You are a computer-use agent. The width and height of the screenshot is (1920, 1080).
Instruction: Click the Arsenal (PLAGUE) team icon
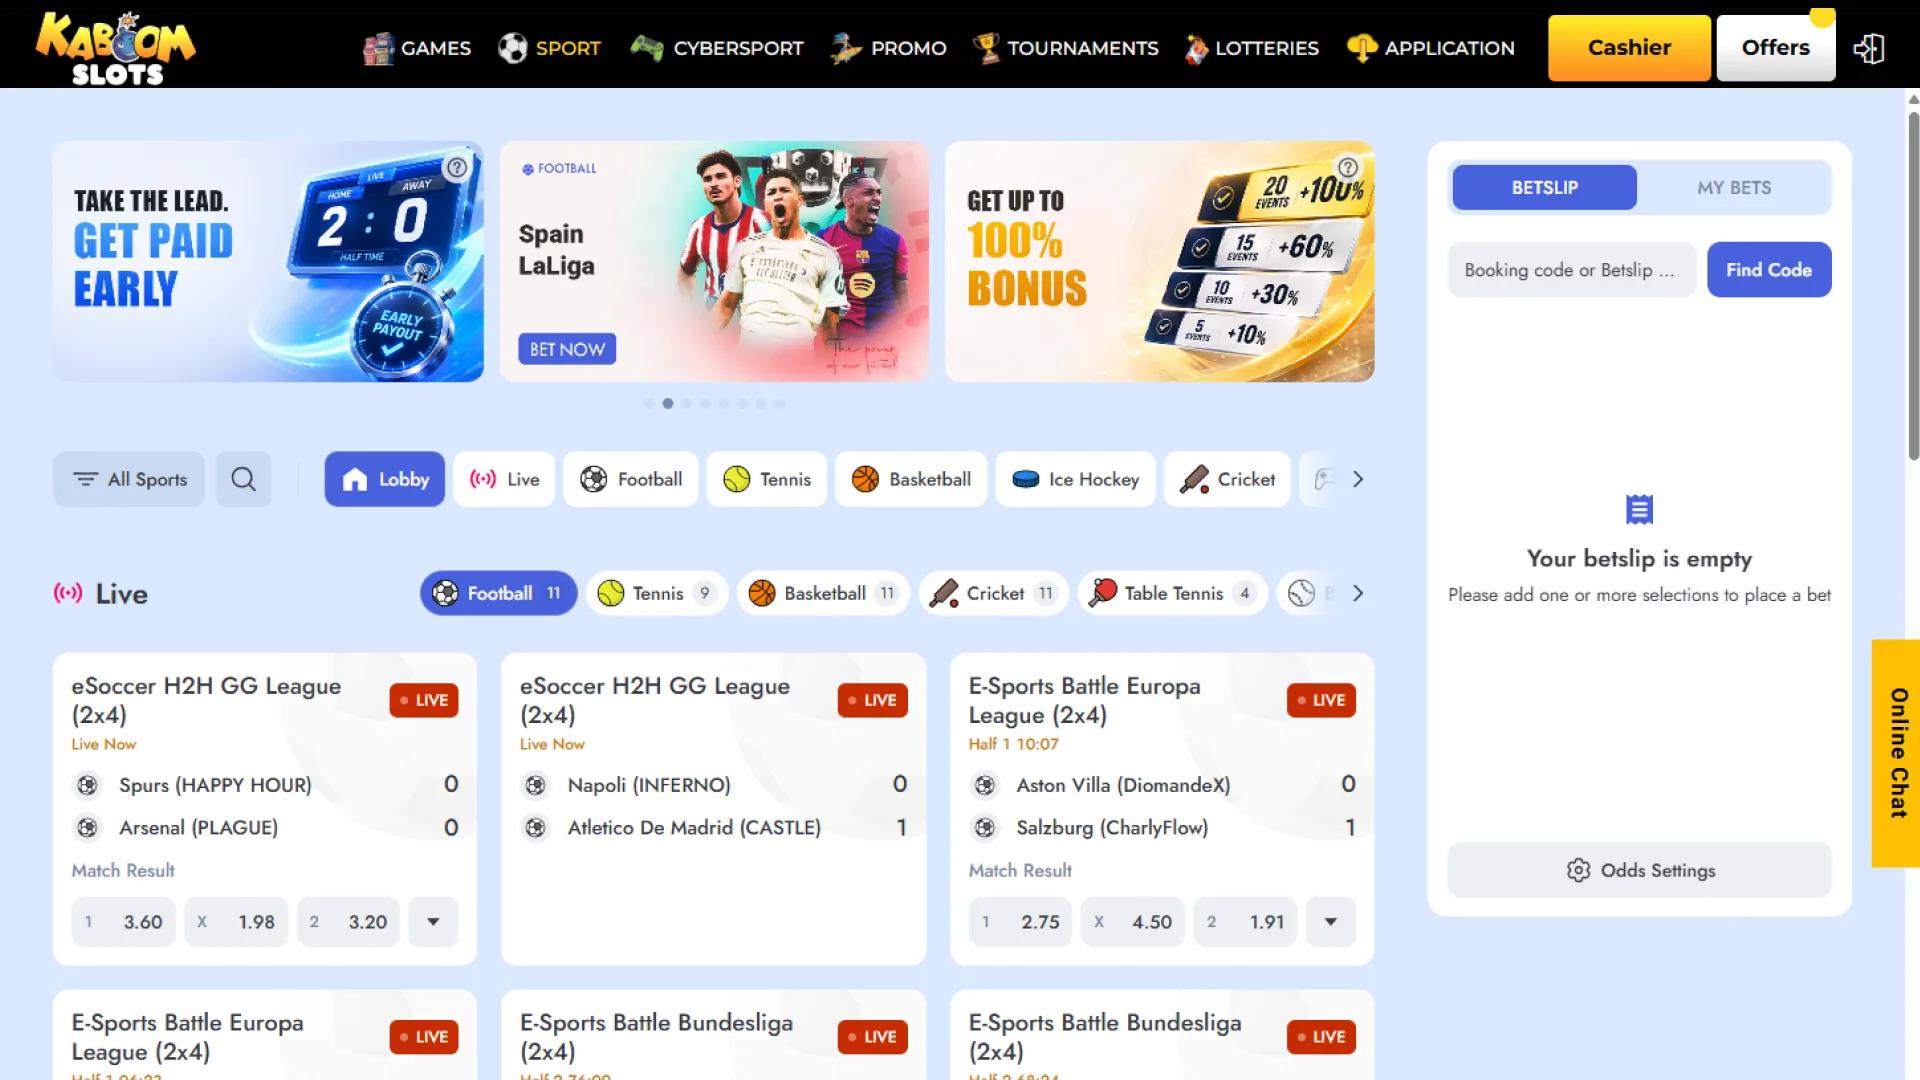(x=88, y=828)
